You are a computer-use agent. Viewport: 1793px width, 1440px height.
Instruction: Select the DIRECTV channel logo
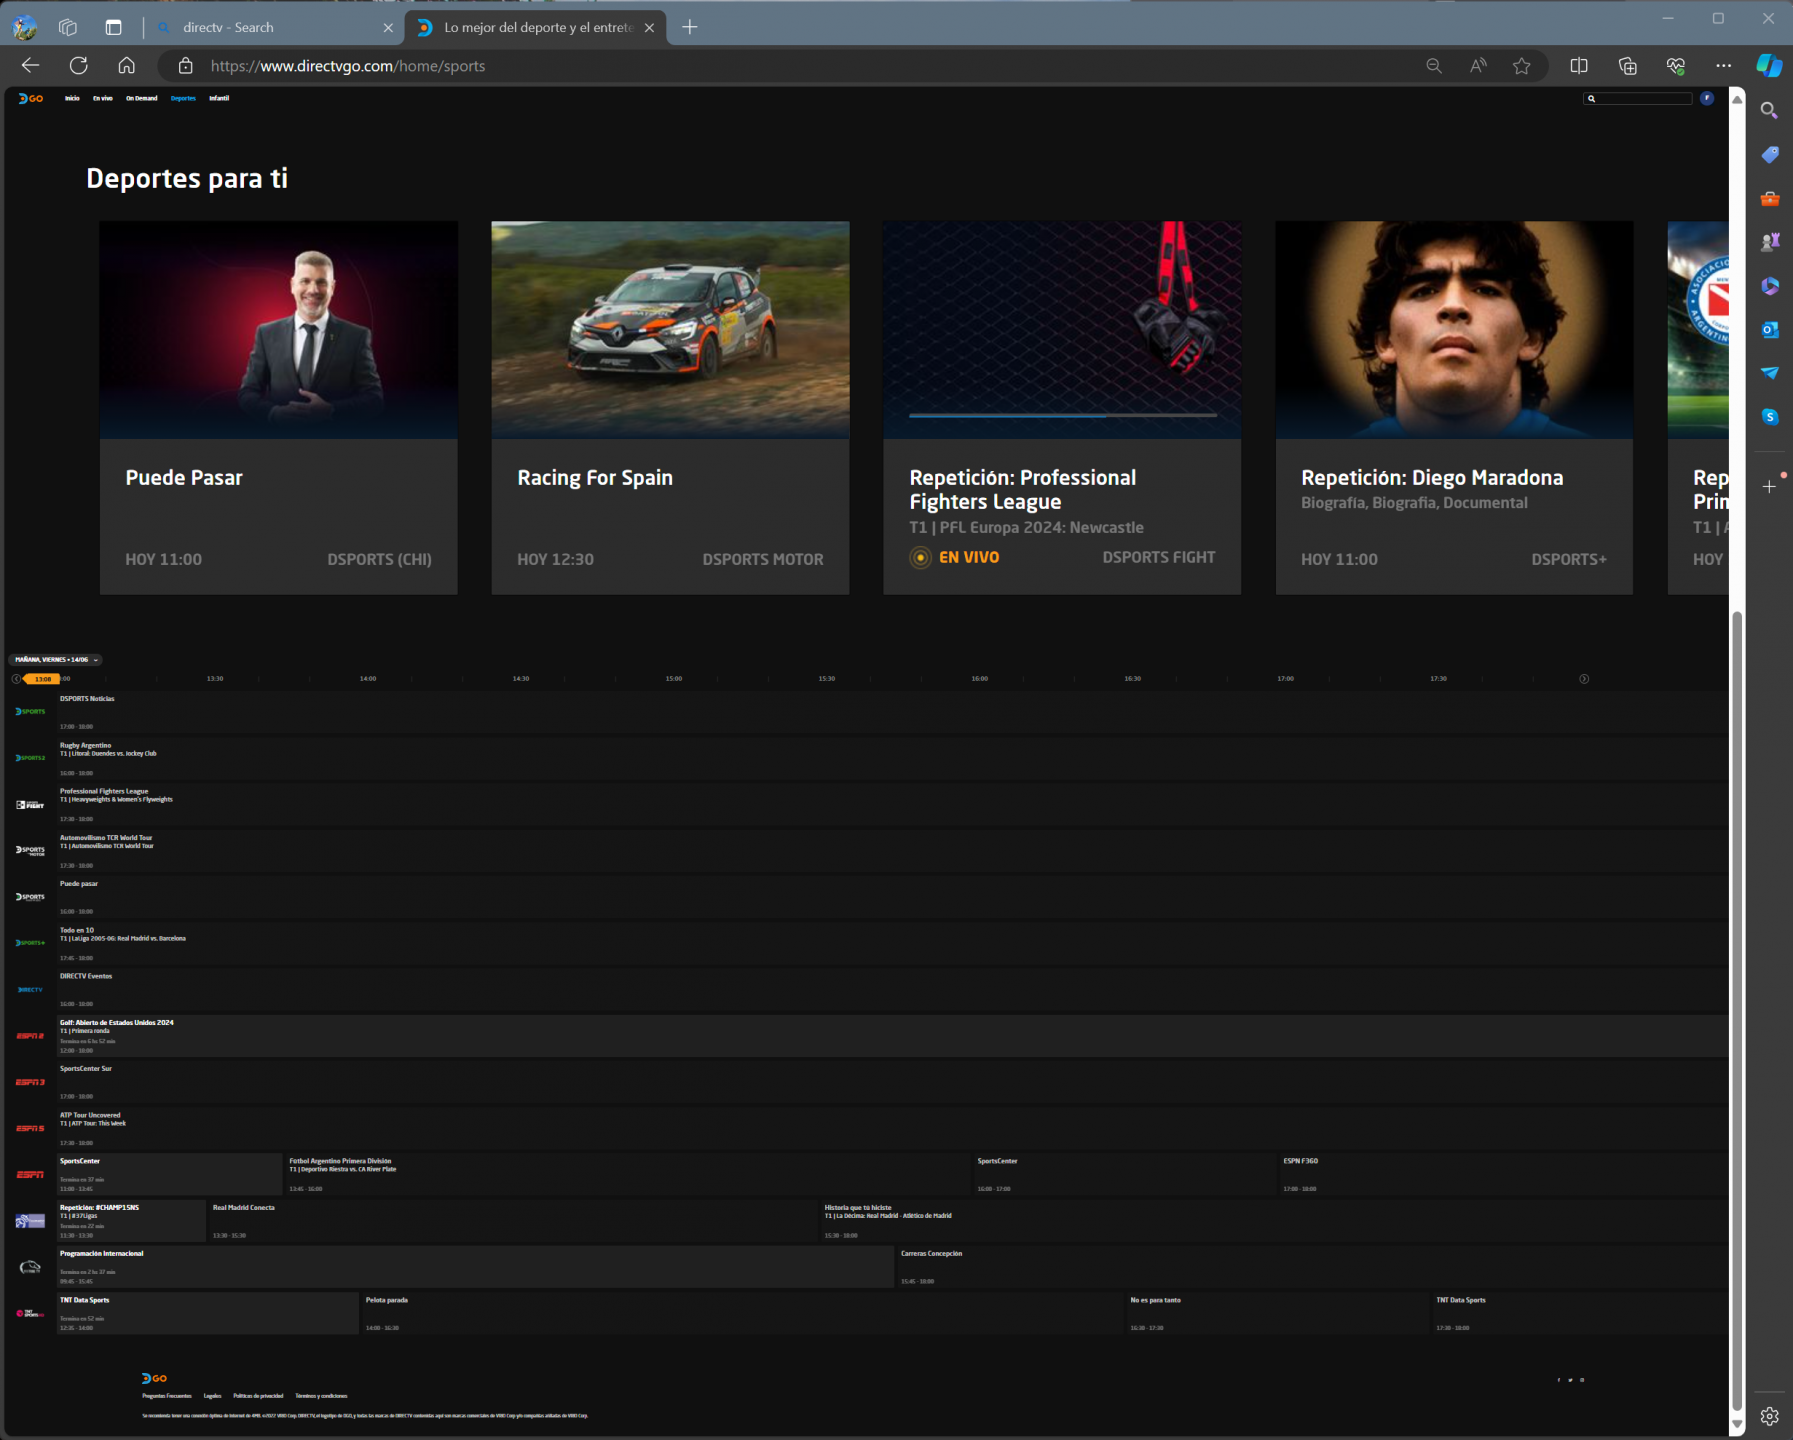pos(30,990)
